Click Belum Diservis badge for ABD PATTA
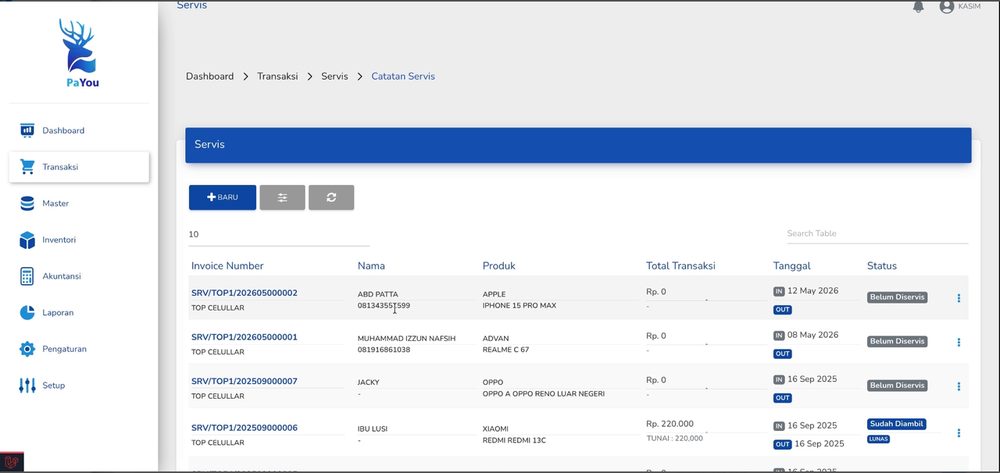Screen dimensions: 1000x473 (897, 297)
